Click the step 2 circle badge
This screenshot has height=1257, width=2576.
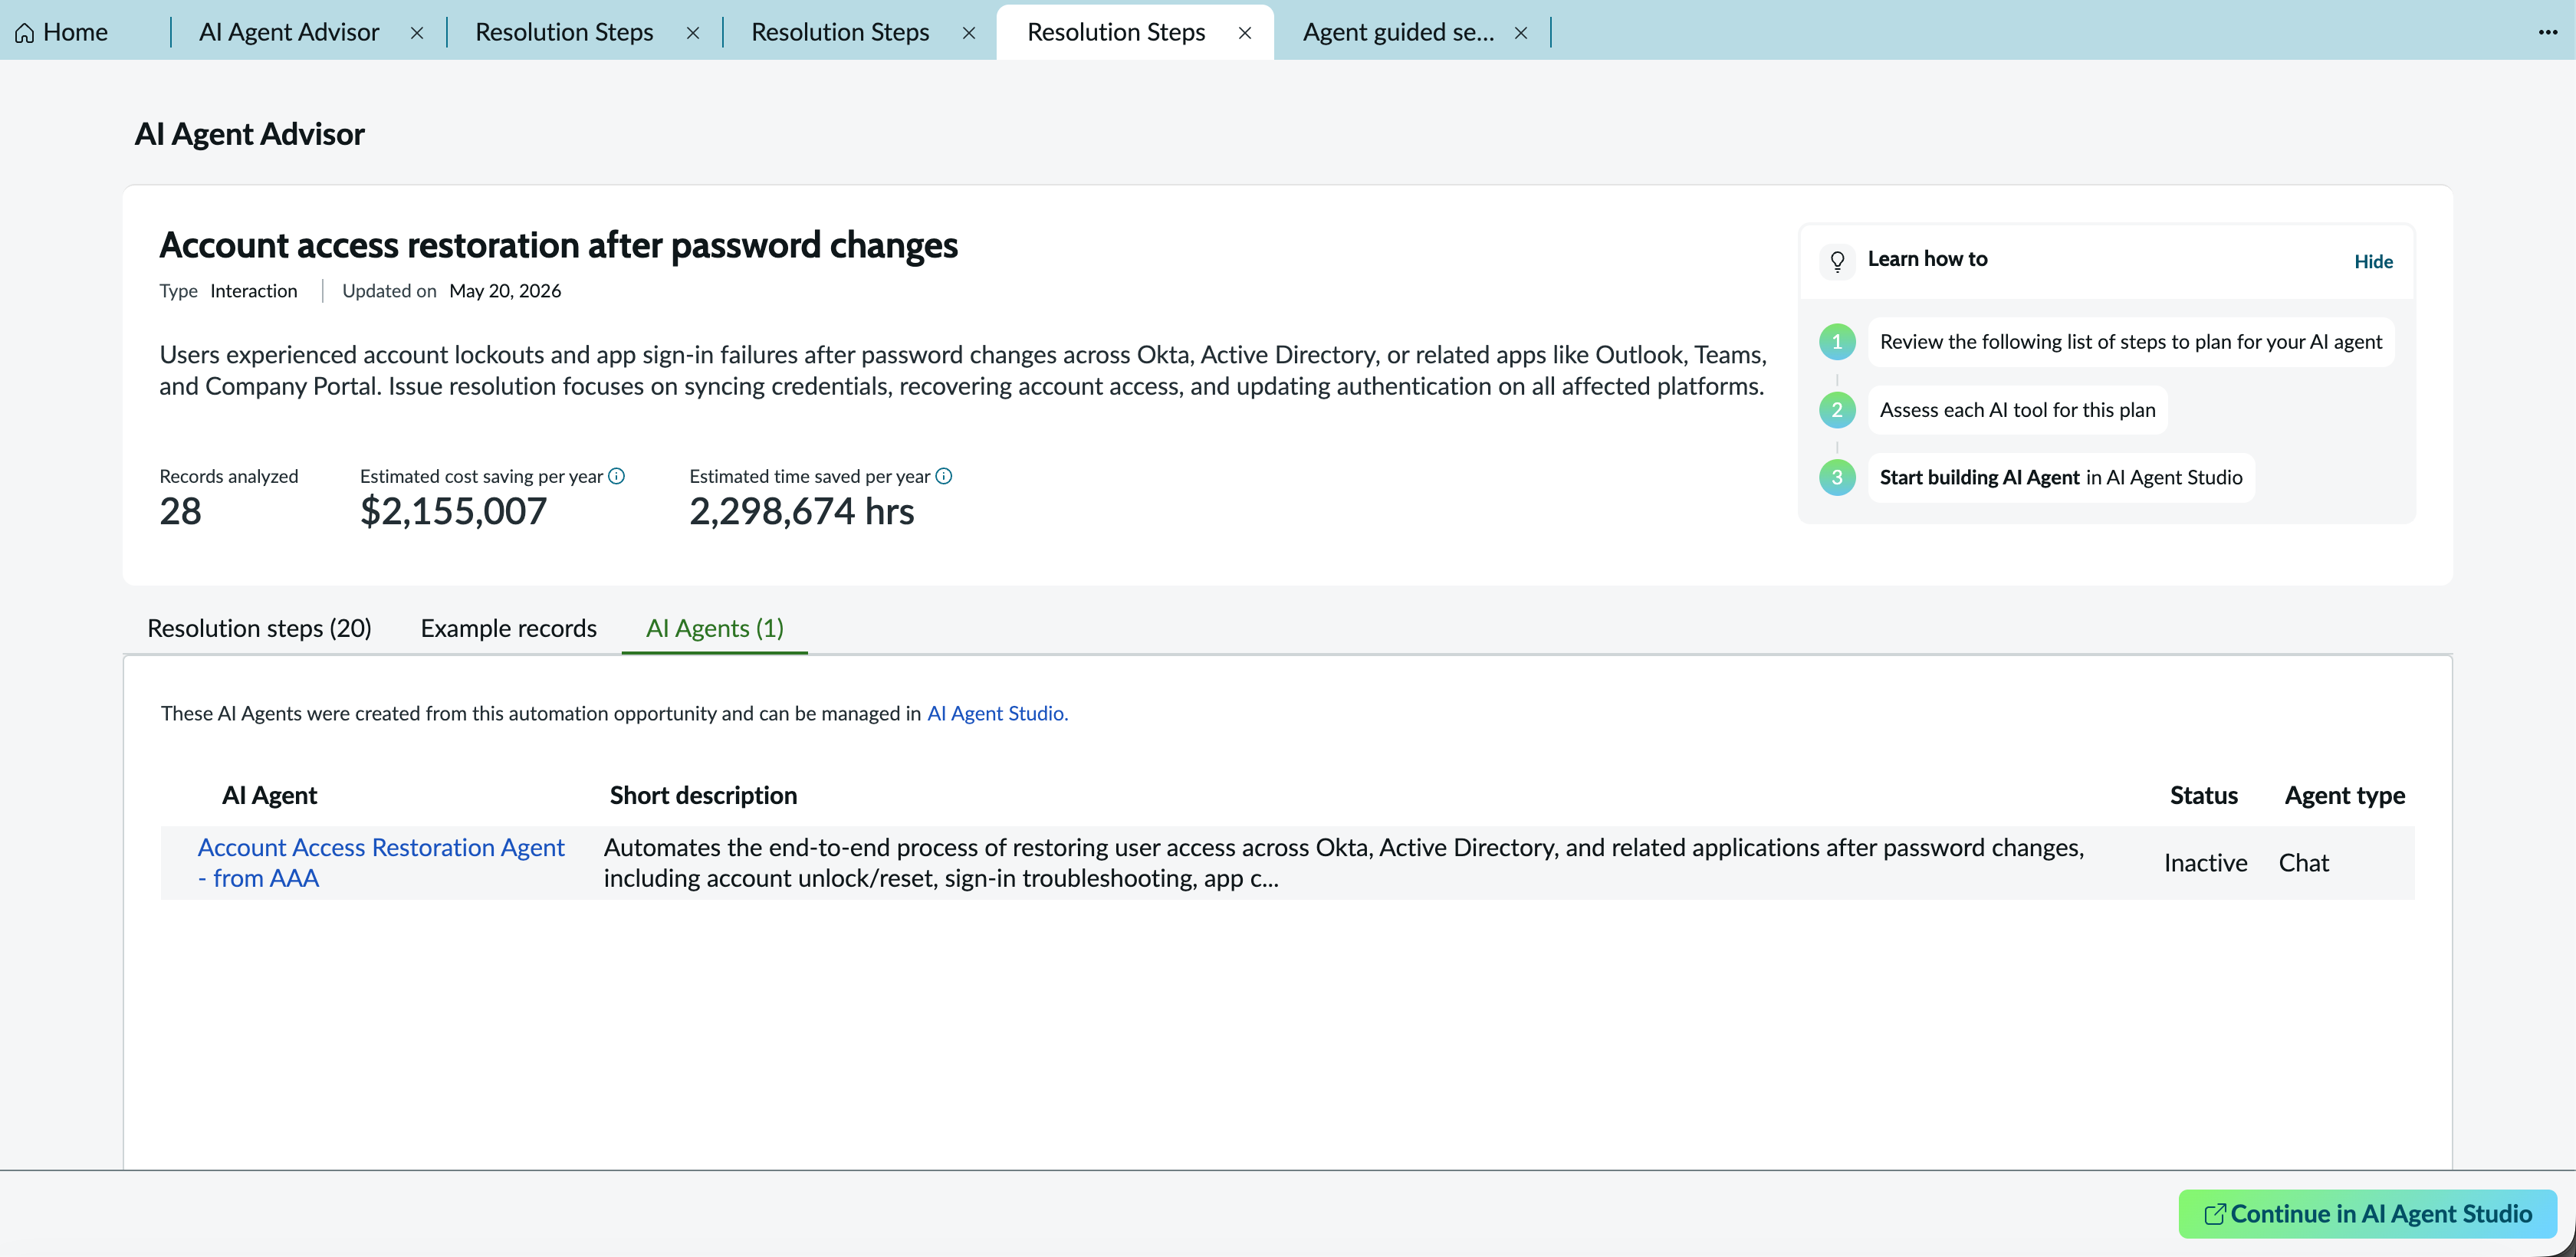[1837, 410]
